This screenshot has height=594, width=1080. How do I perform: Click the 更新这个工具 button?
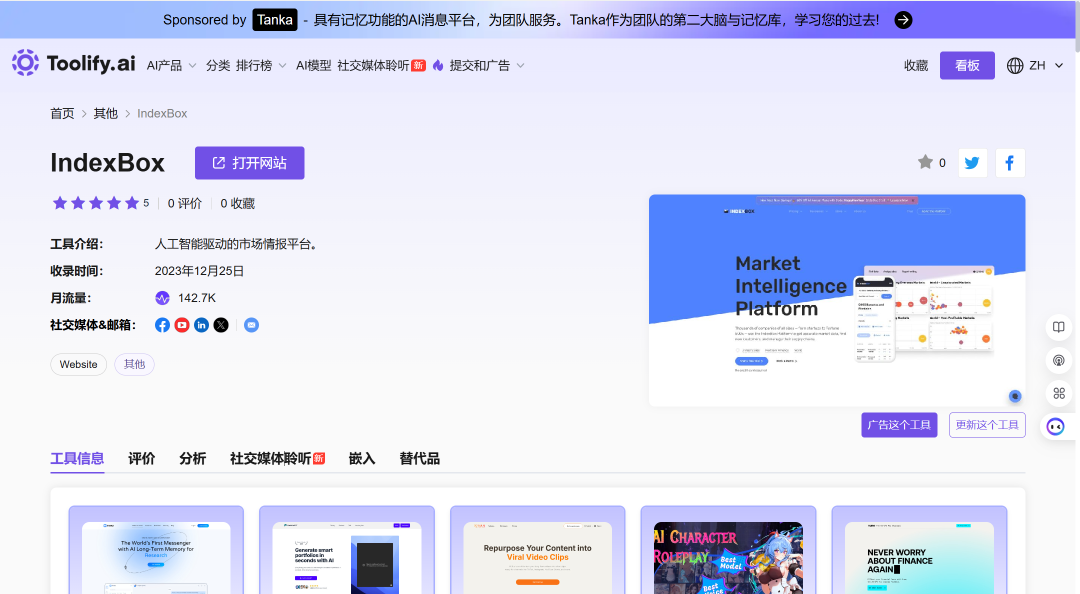[x=987, y=425]
